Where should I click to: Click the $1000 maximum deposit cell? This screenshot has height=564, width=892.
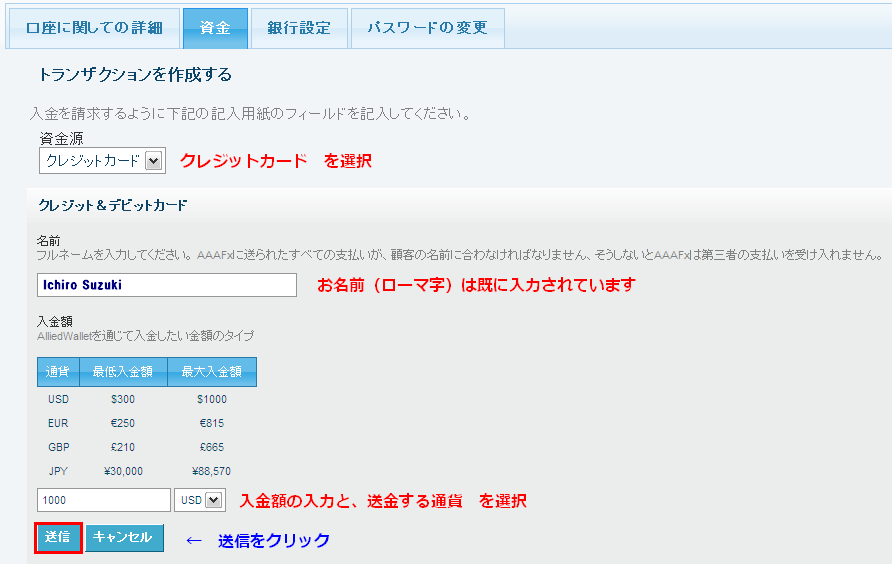click(x=212, y=400)
